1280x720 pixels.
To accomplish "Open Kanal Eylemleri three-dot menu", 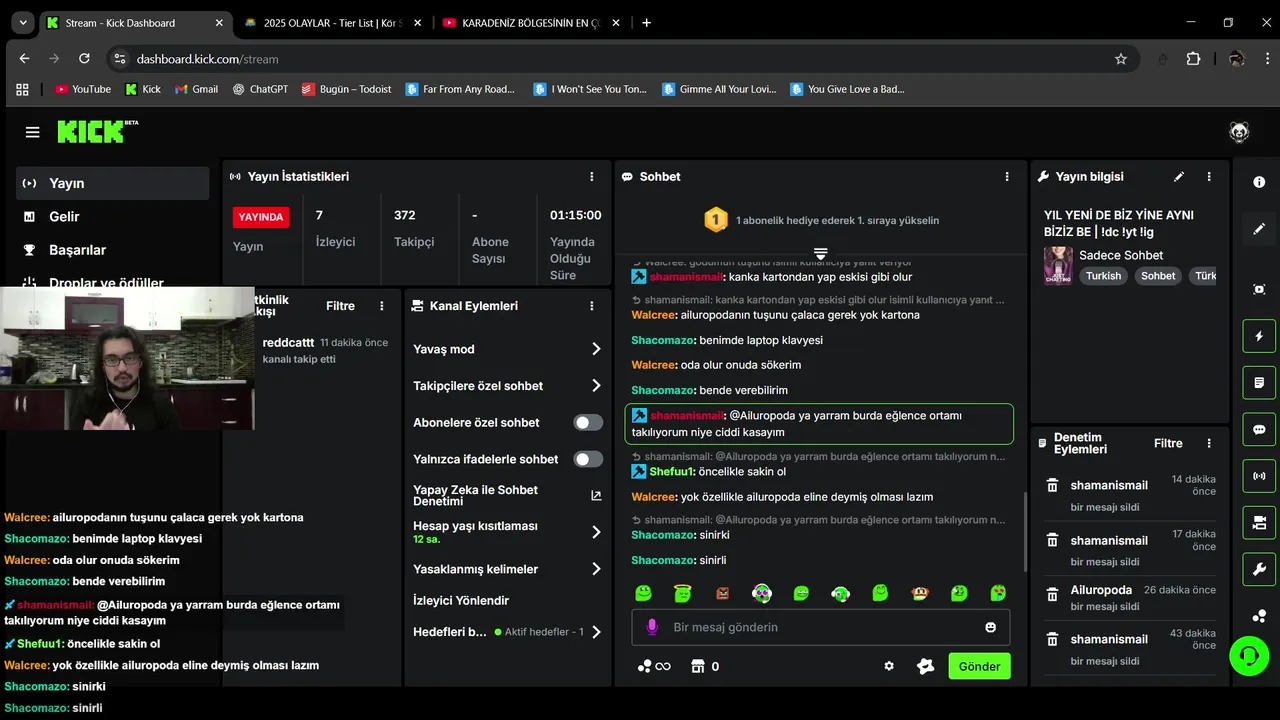I will (592, 306).
